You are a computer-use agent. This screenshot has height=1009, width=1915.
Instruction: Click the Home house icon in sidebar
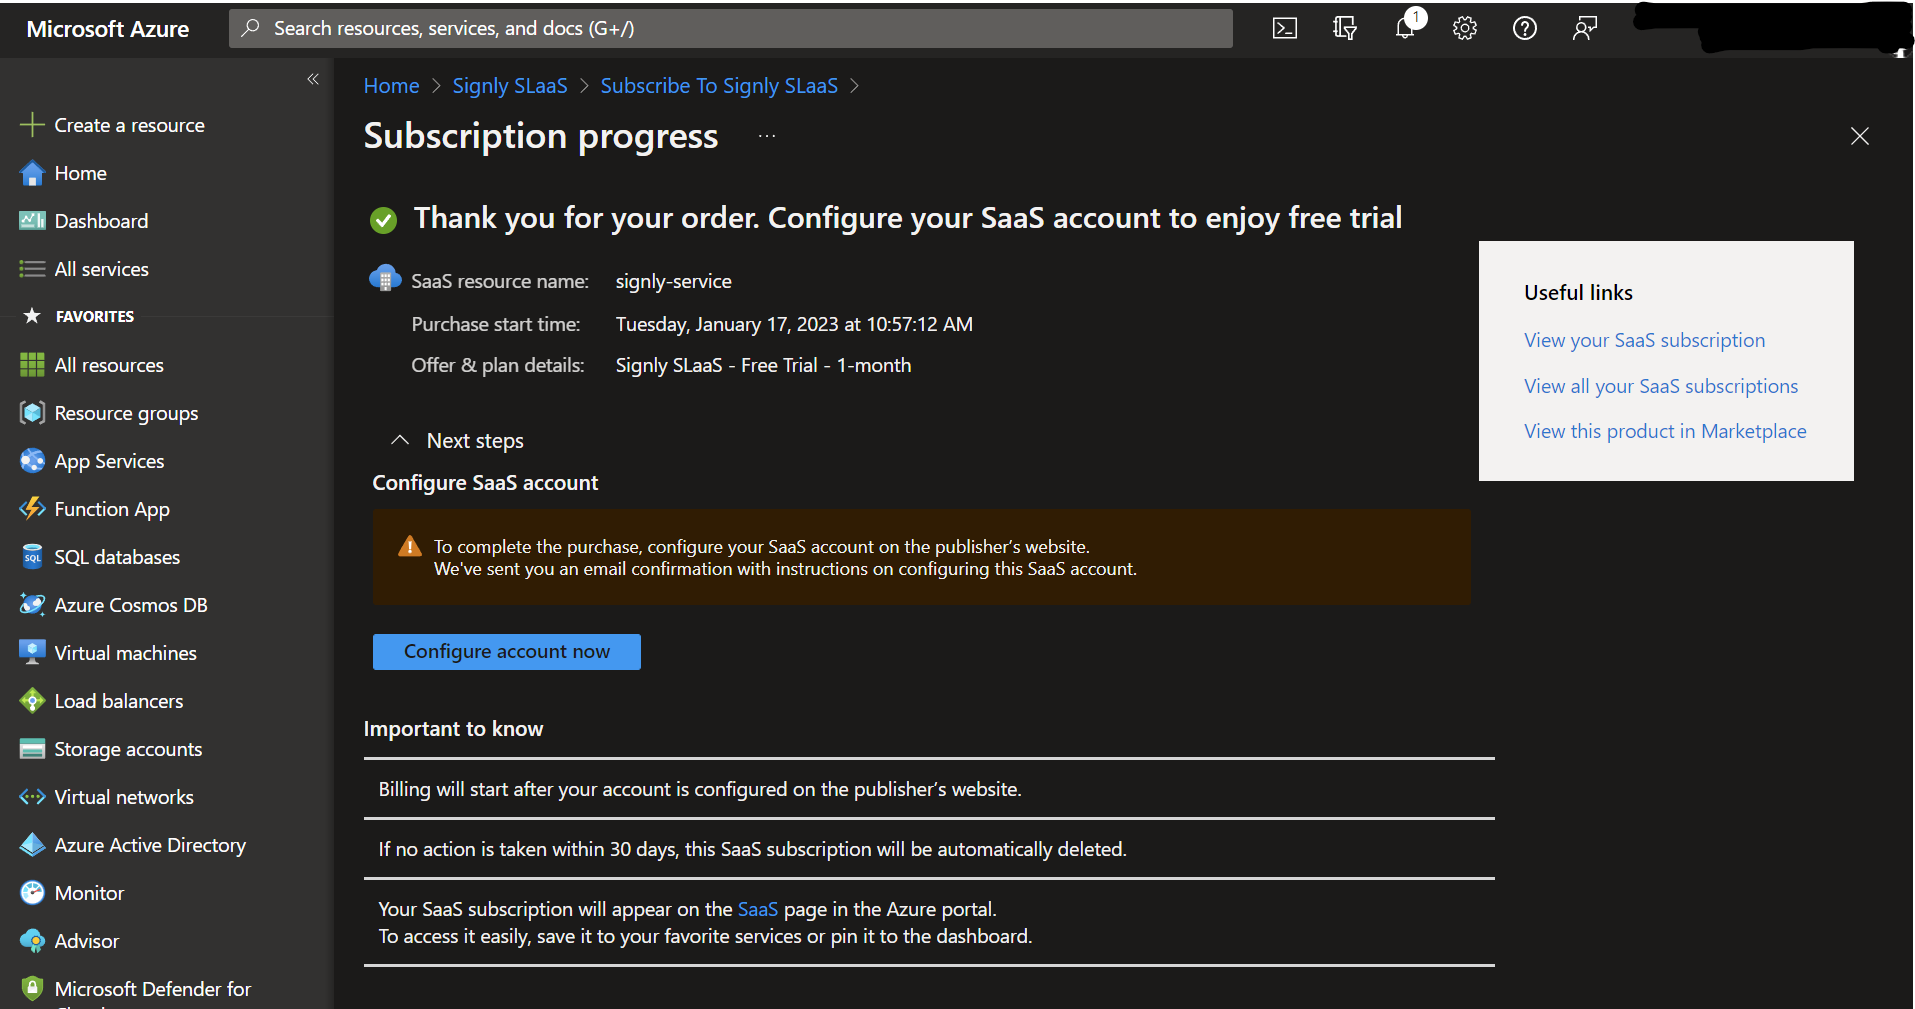32,173
